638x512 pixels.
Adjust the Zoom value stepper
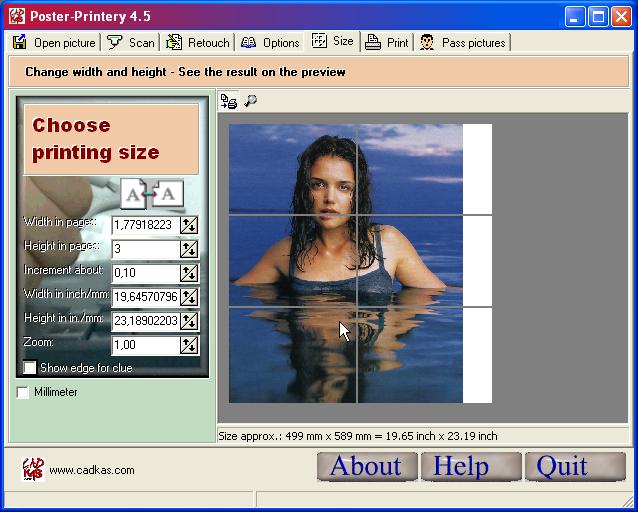click(x=189, y=345)
